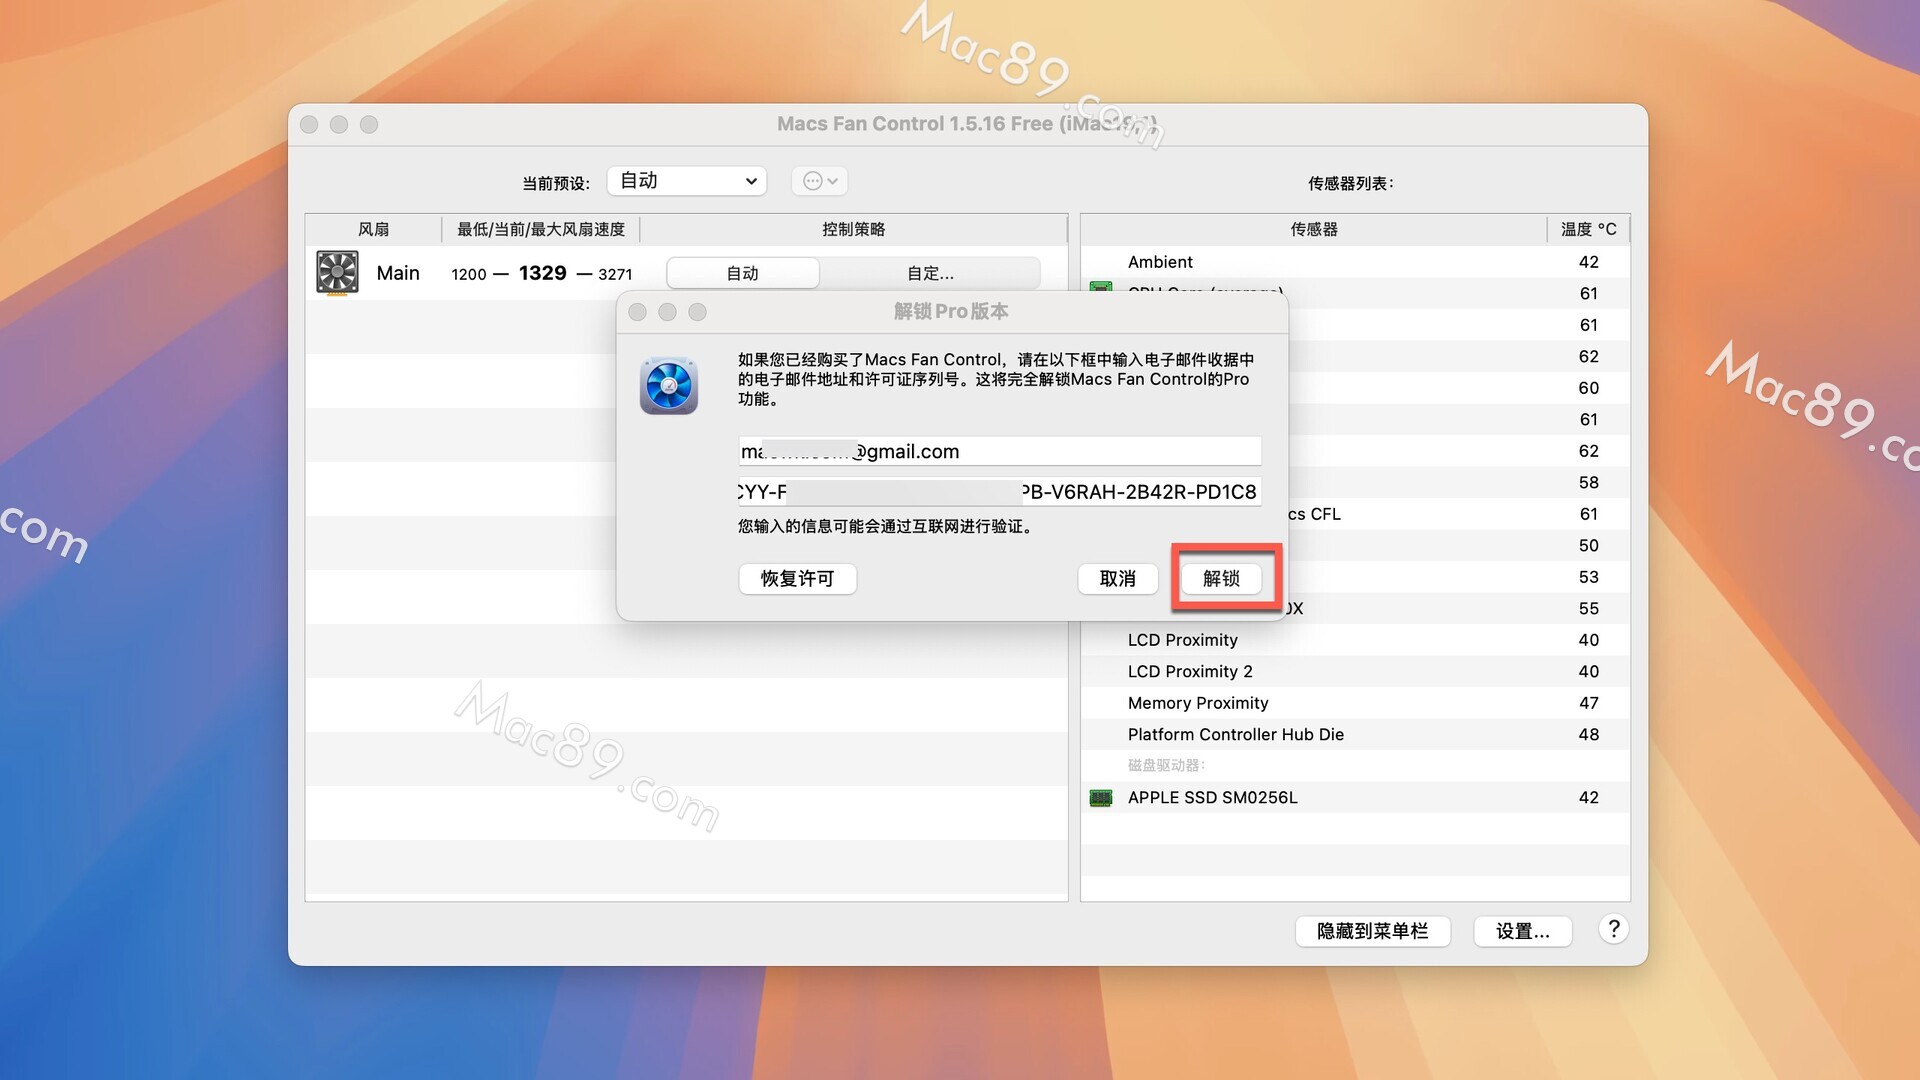Open the ellipsis preset options menu

point(820,181)
